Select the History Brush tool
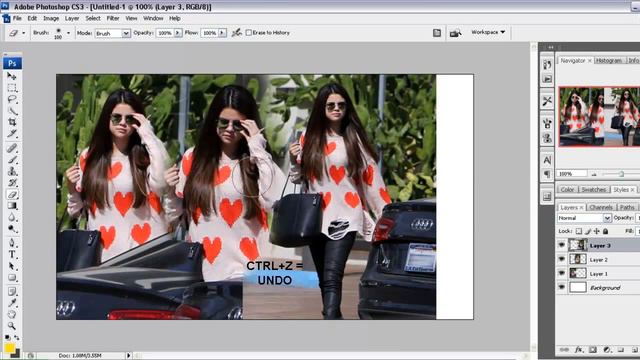Screen dimensions: 640x360 tap(12, 182)
